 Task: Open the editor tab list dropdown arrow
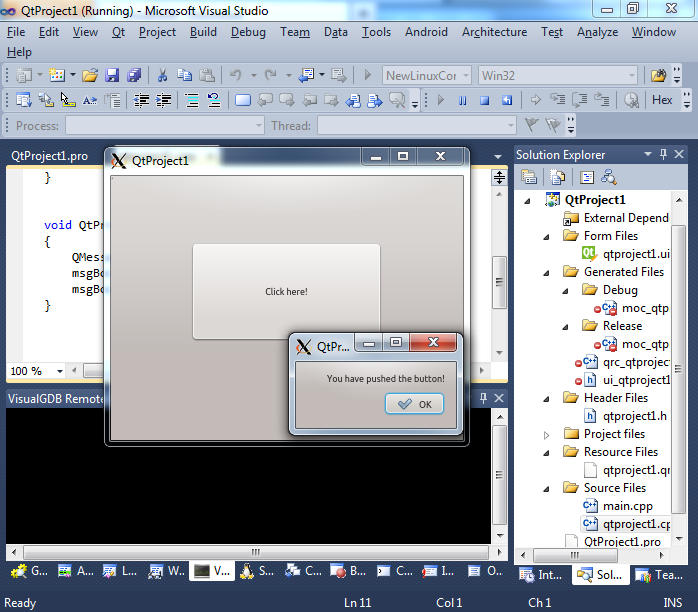[498, 156]
